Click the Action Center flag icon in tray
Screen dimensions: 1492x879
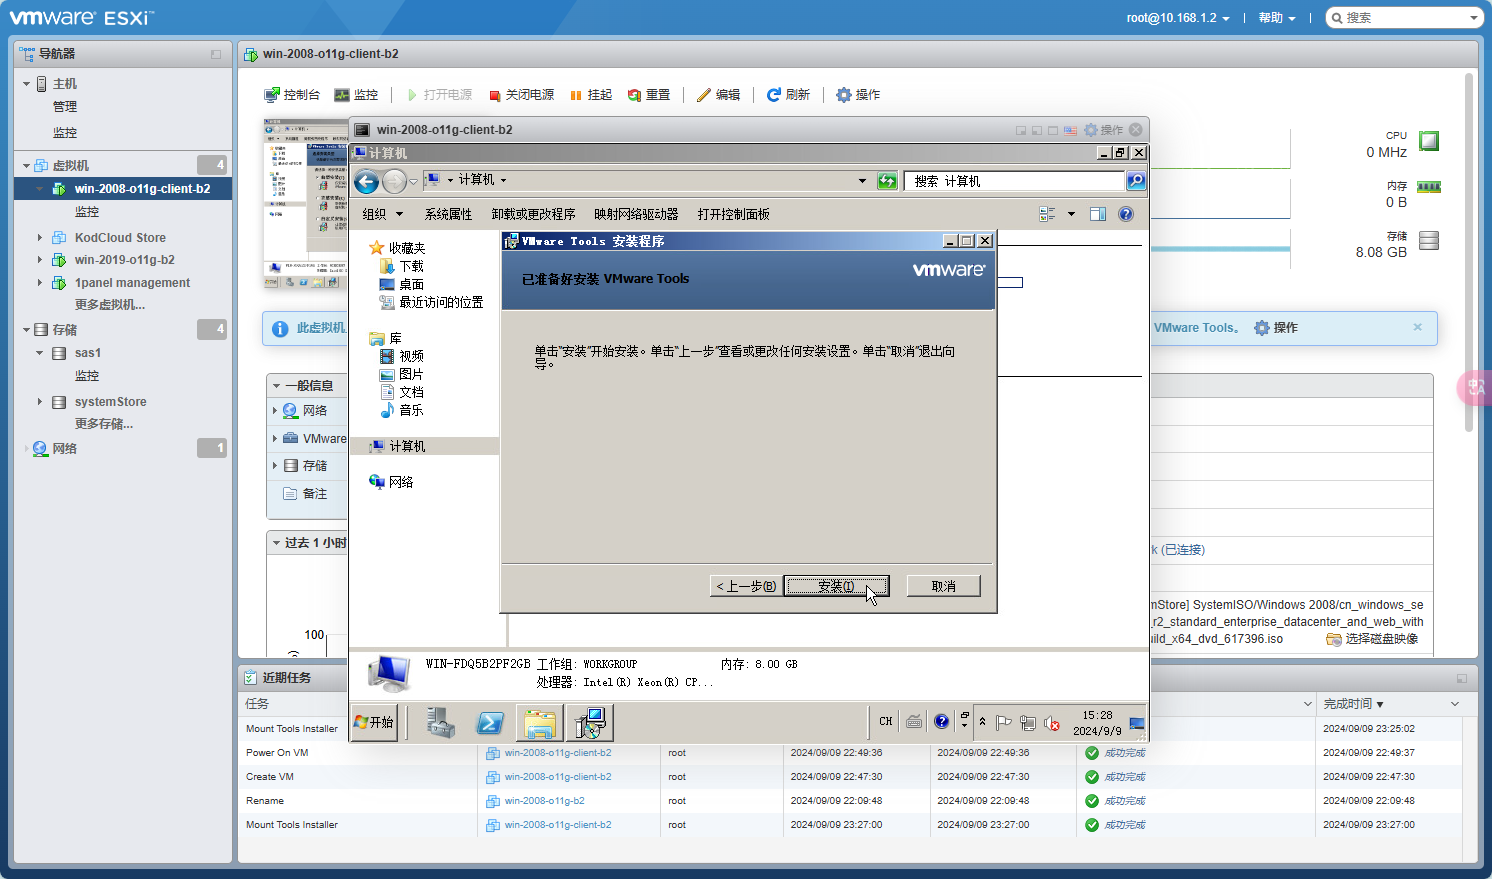pos(1004,722)
